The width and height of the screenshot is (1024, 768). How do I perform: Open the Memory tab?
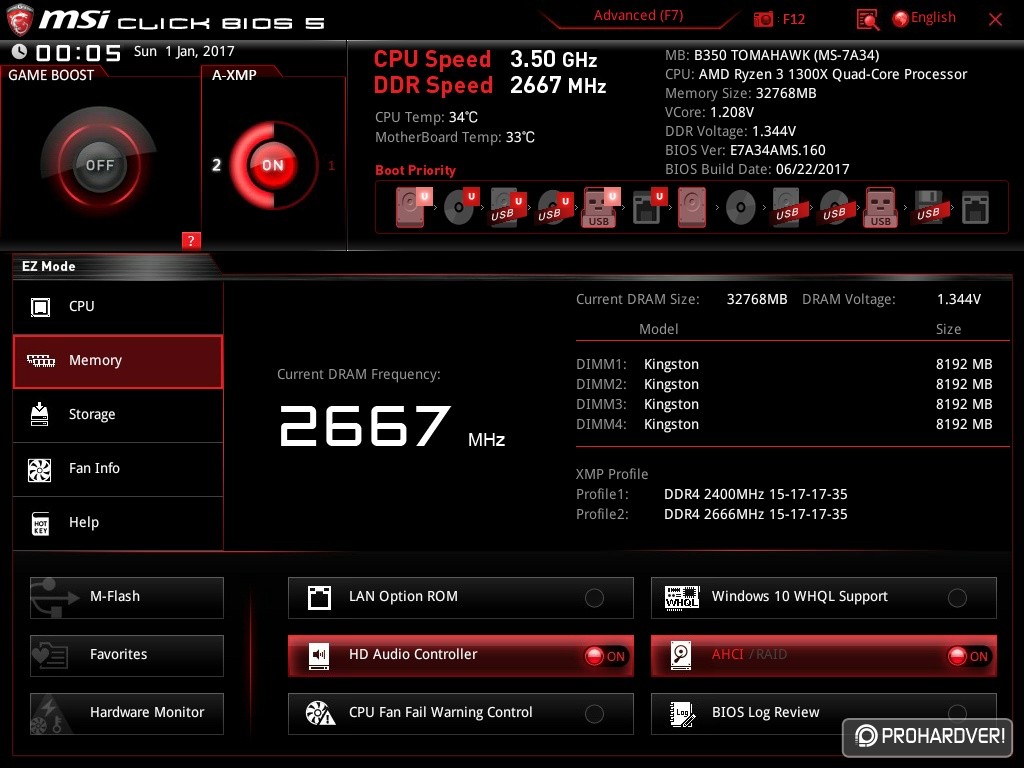pos(118,361)
